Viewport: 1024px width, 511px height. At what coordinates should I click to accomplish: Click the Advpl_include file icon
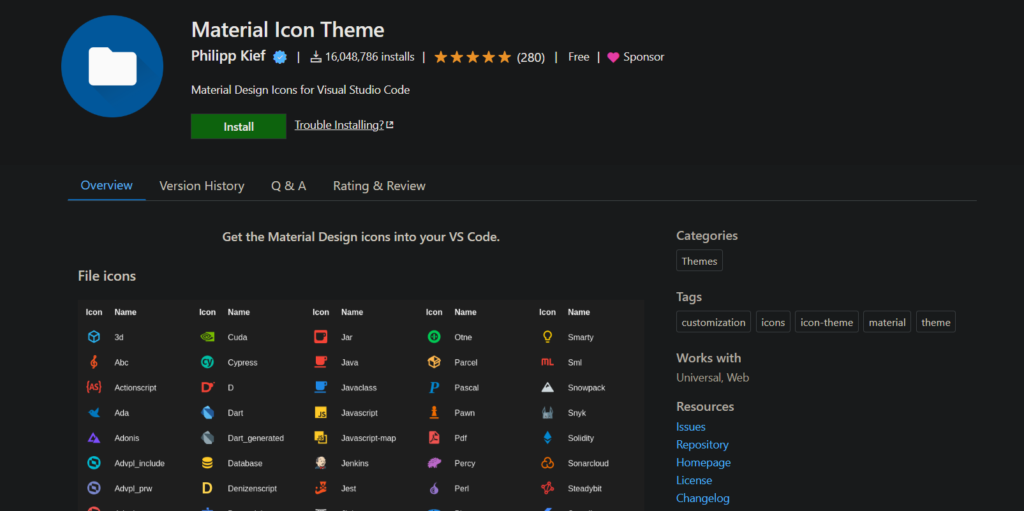point(94,463)
